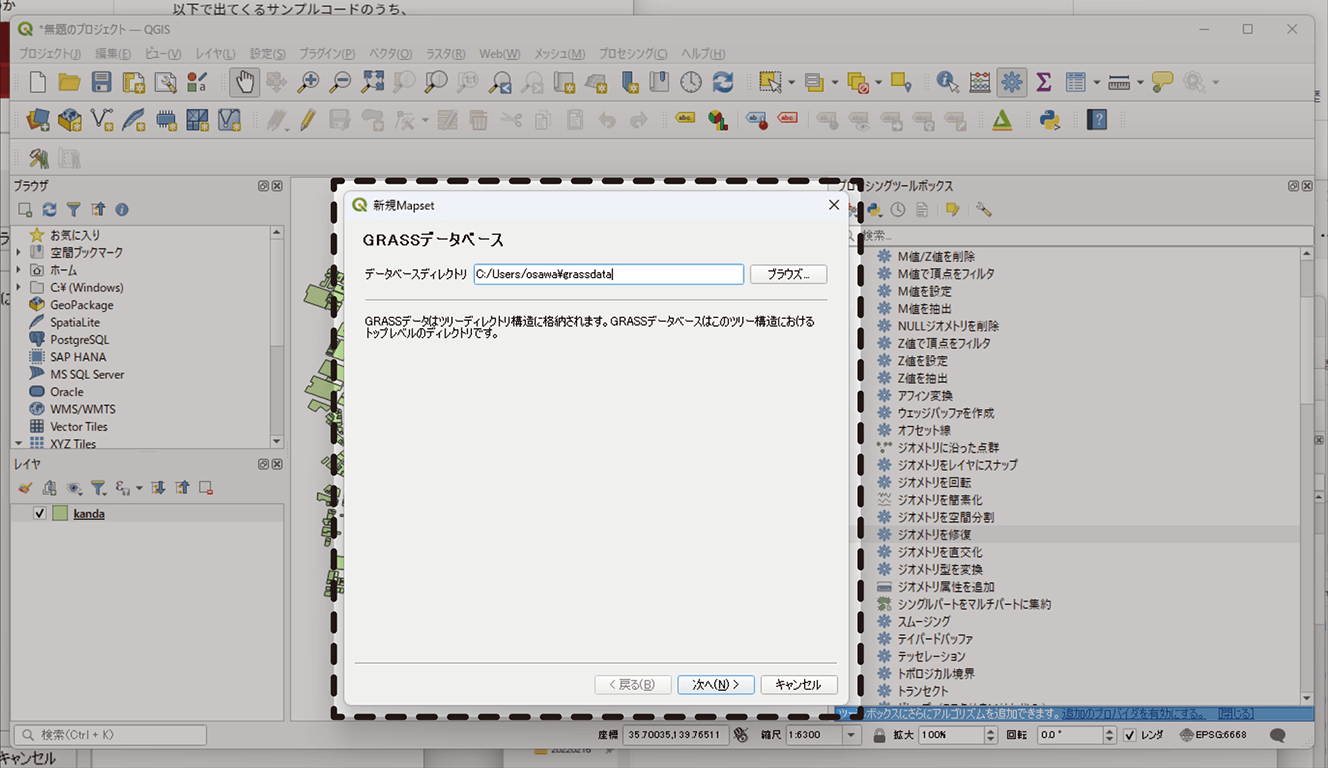Click the ブラウズ... button in the dialog
Image resolution: width=1328 pixels, height=768 pixels.
[x=789, y=274]
